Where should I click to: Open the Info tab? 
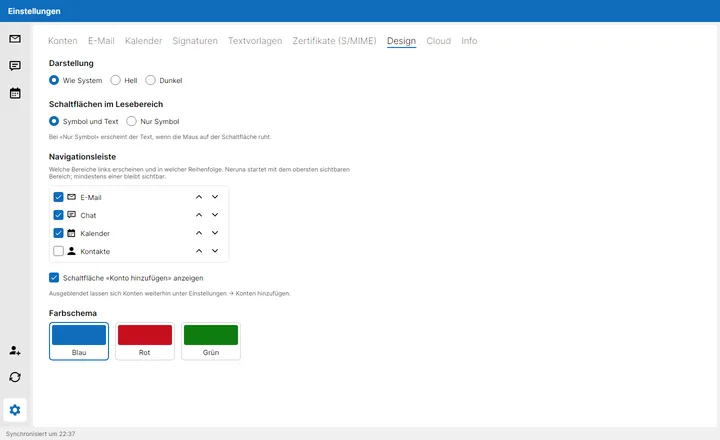[x=469, y=41]
